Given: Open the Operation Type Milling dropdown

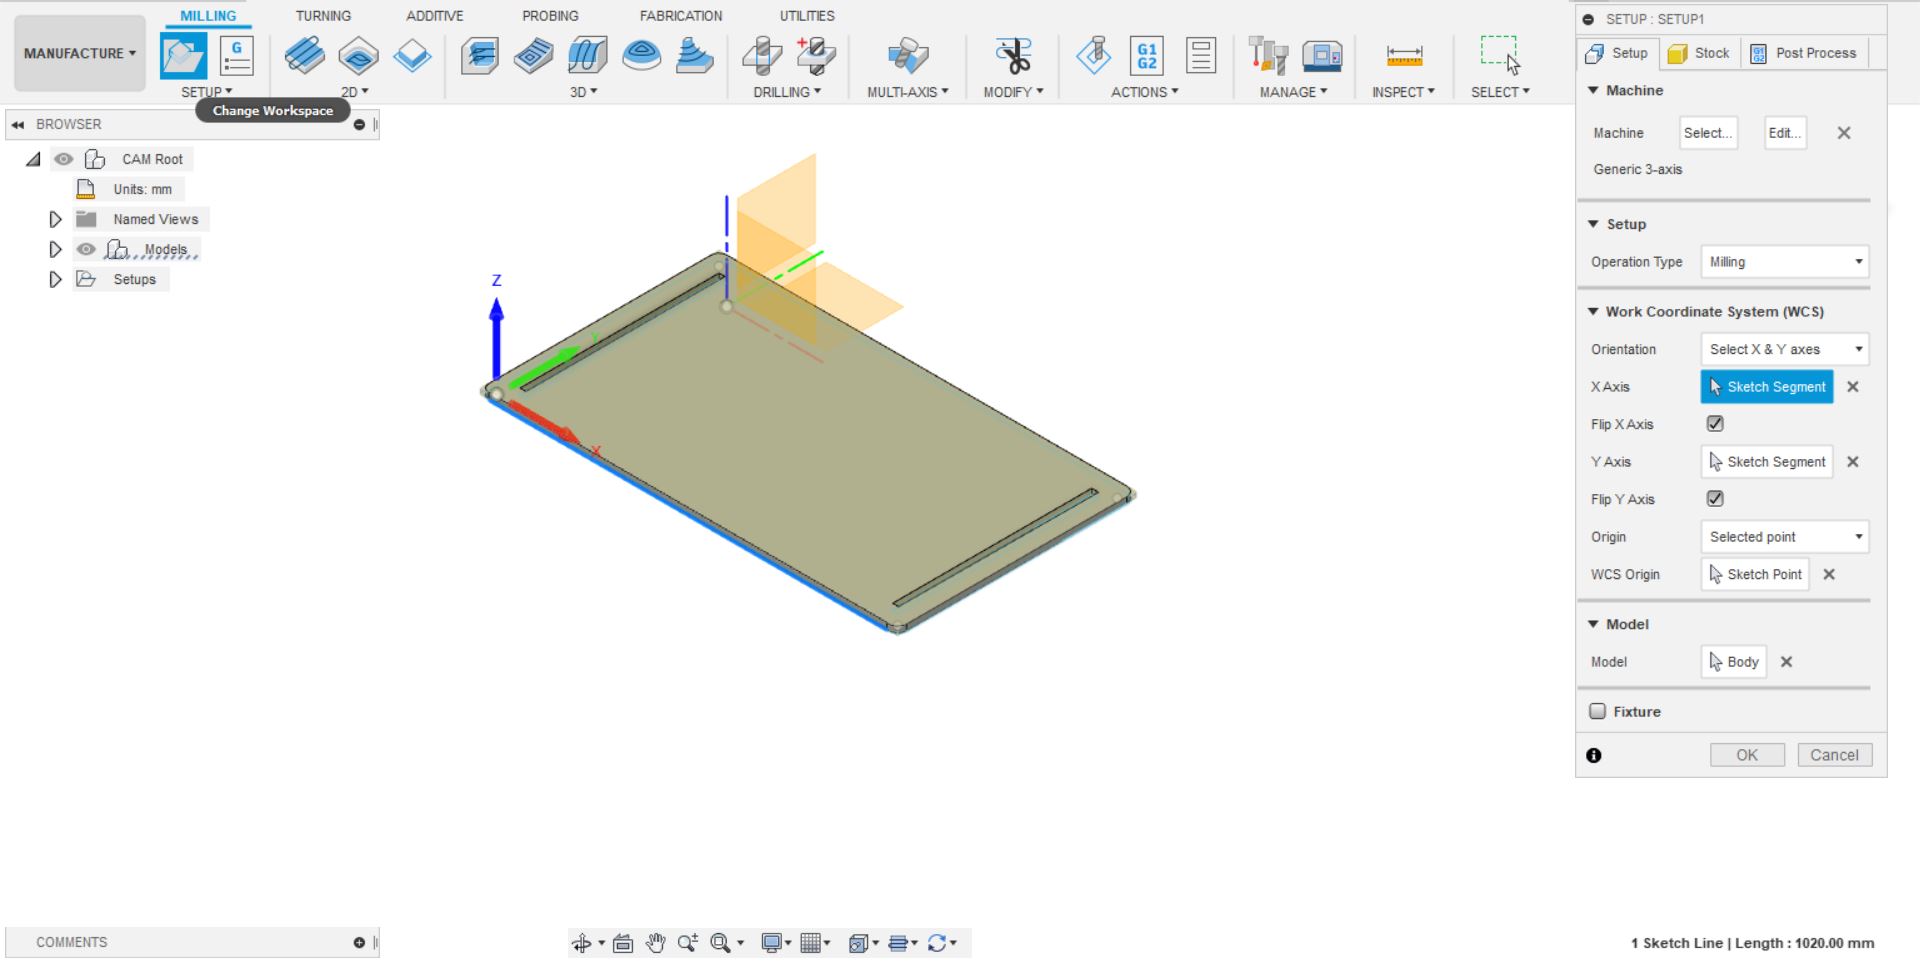Looking at the screenshot, I should pos(1785,262).
